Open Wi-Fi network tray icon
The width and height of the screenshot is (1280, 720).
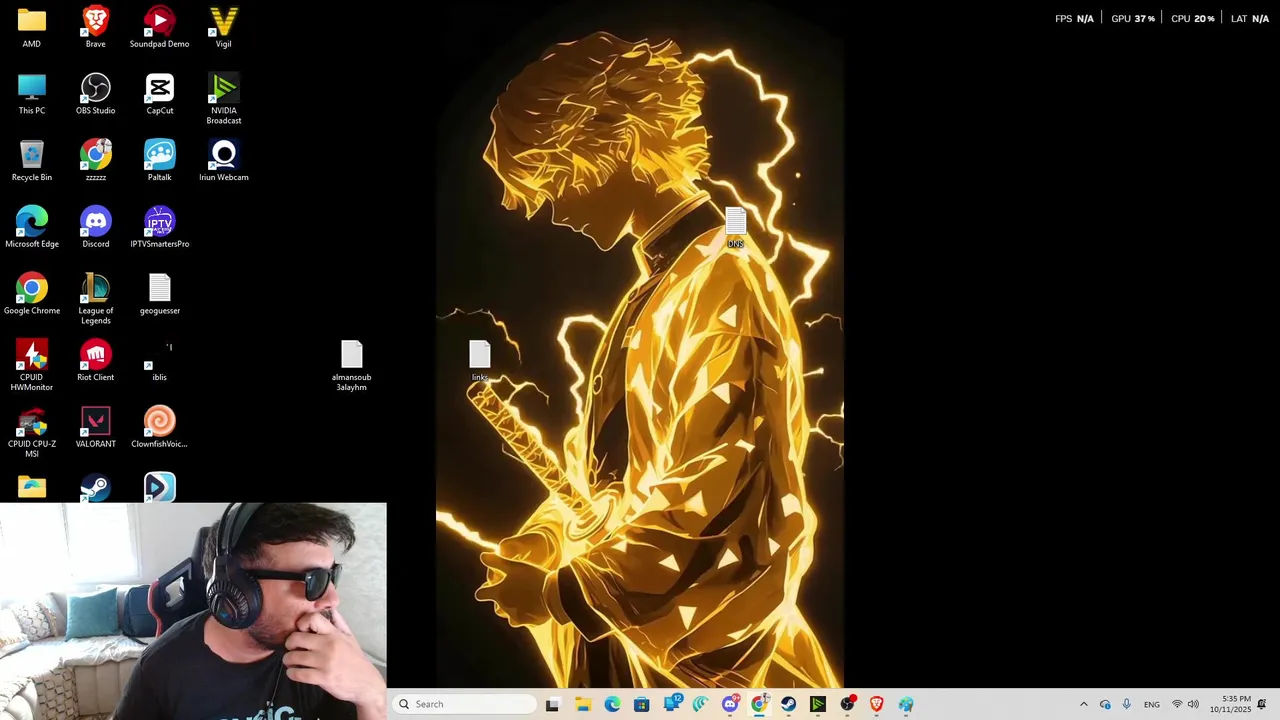point(1177,704)
